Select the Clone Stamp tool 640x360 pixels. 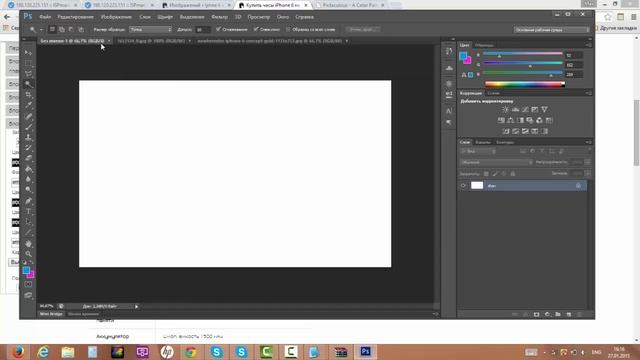pos(28,137)
